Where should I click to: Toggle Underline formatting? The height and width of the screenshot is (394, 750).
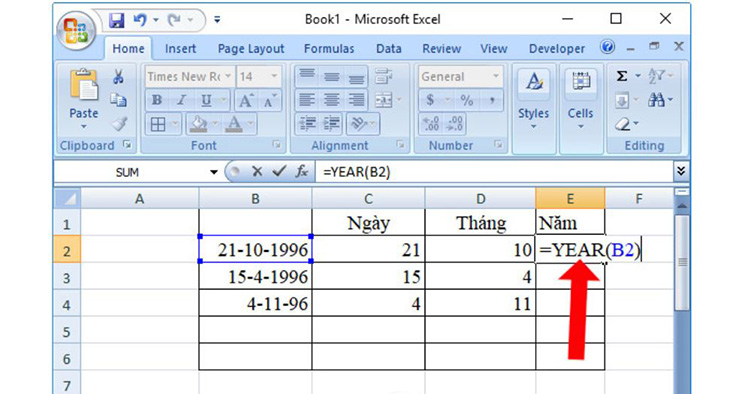tap(206, 100)
